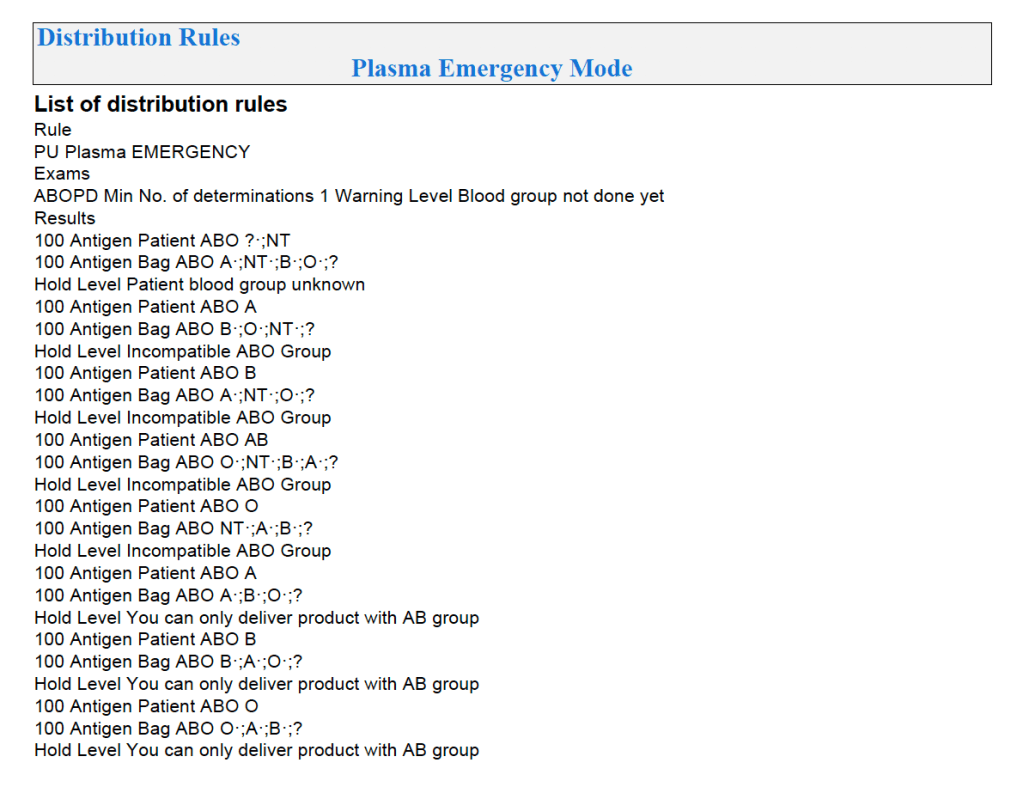Click the ABOPD minimum determinations line
The height and width of the screenshot is (787, 1023).
349,196
